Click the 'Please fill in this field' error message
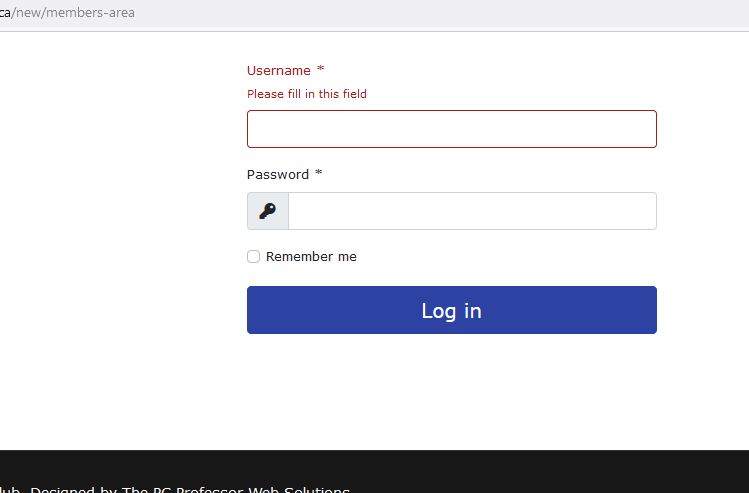 [307, 94]
